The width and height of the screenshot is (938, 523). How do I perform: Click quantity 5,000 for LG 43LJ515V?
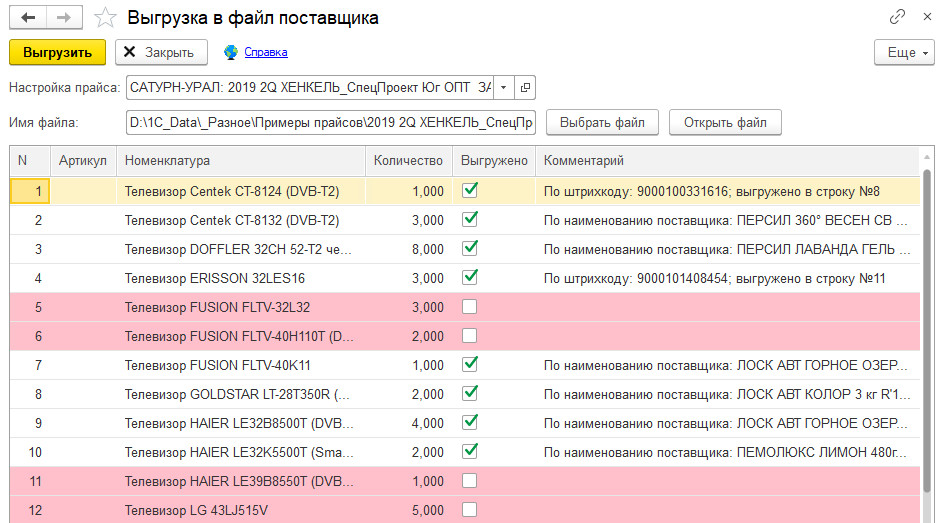pos(409,510)
